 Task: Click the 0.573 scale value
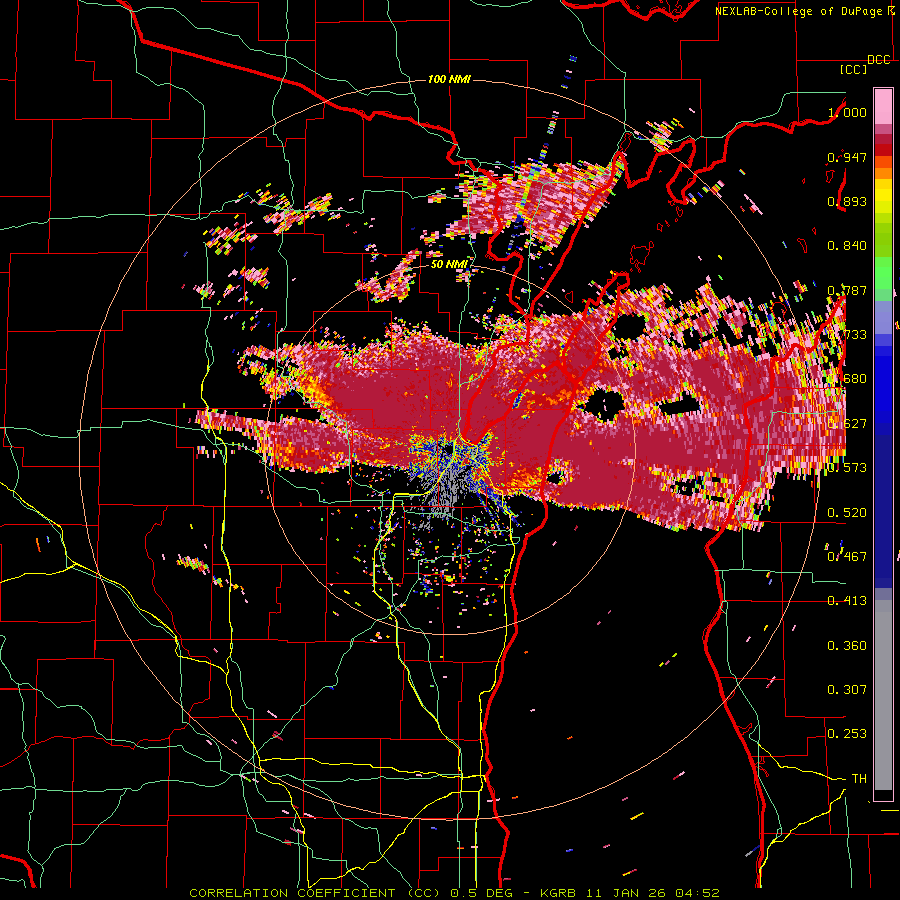click(847, 467)
